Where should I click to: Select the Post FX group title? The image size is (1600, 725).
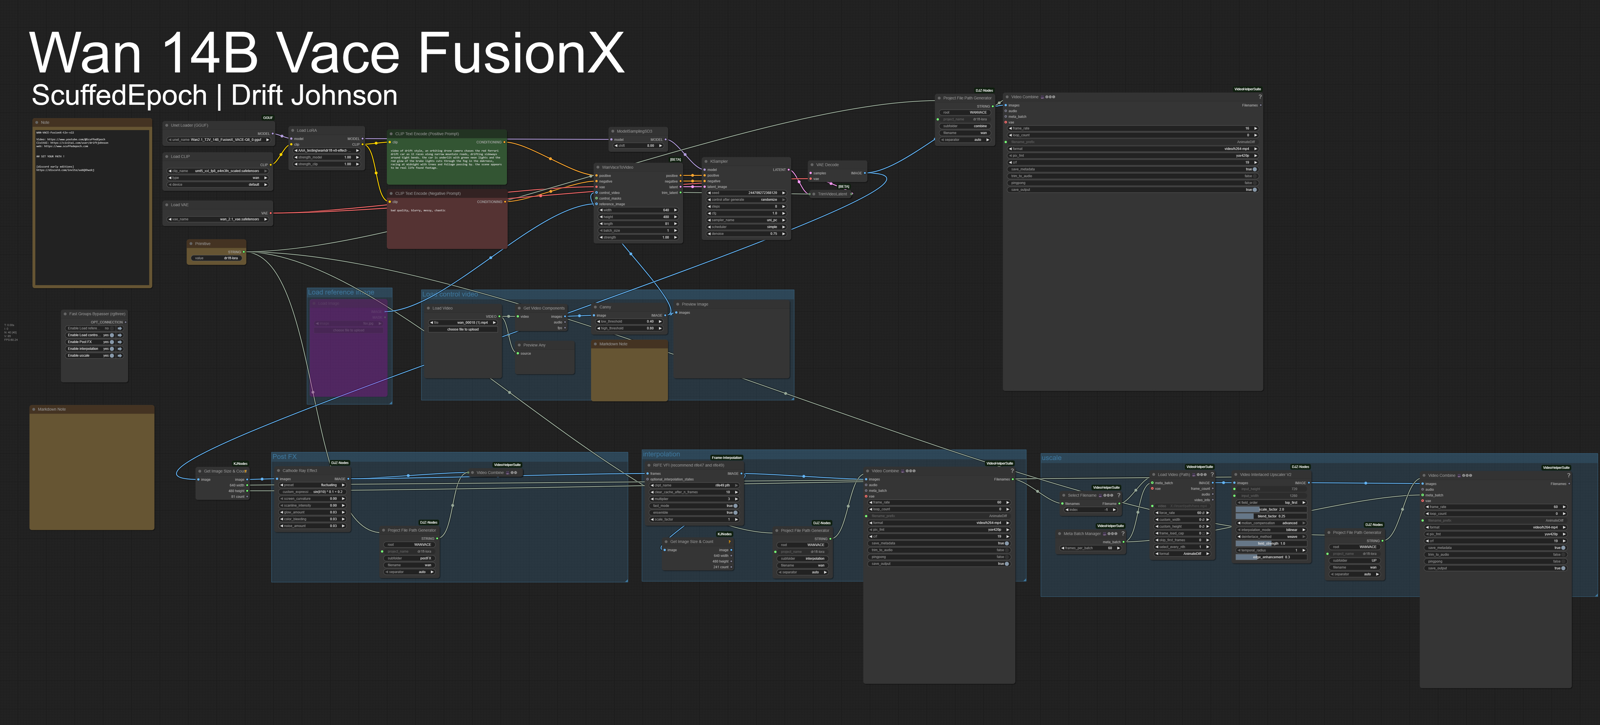pos(285,457)
